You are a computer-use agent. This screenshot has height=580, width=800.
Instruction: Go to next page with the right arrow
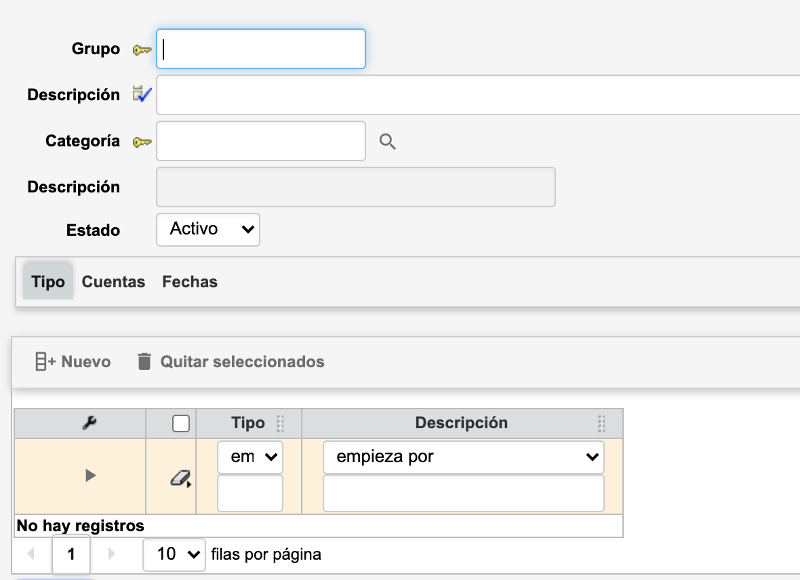110,554
